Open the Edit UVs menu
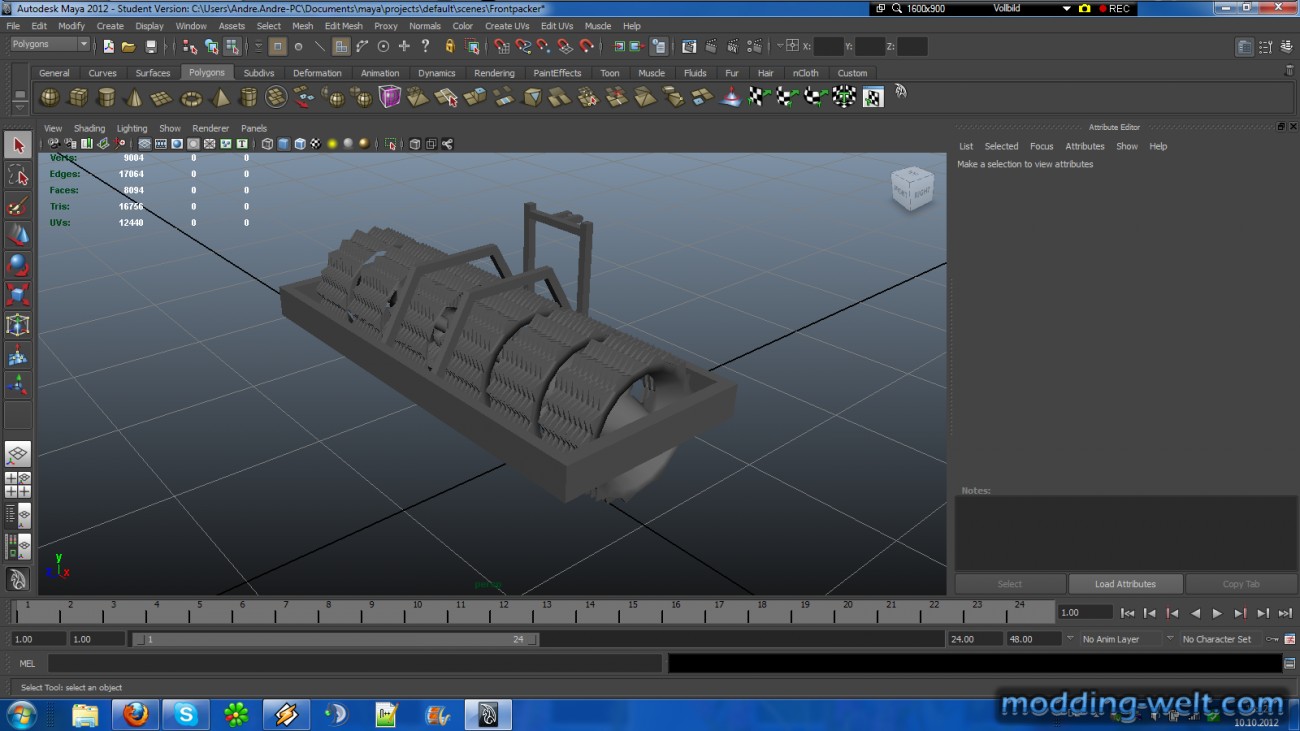Screen dimensions: 1300x731 [x=557, y=26]
